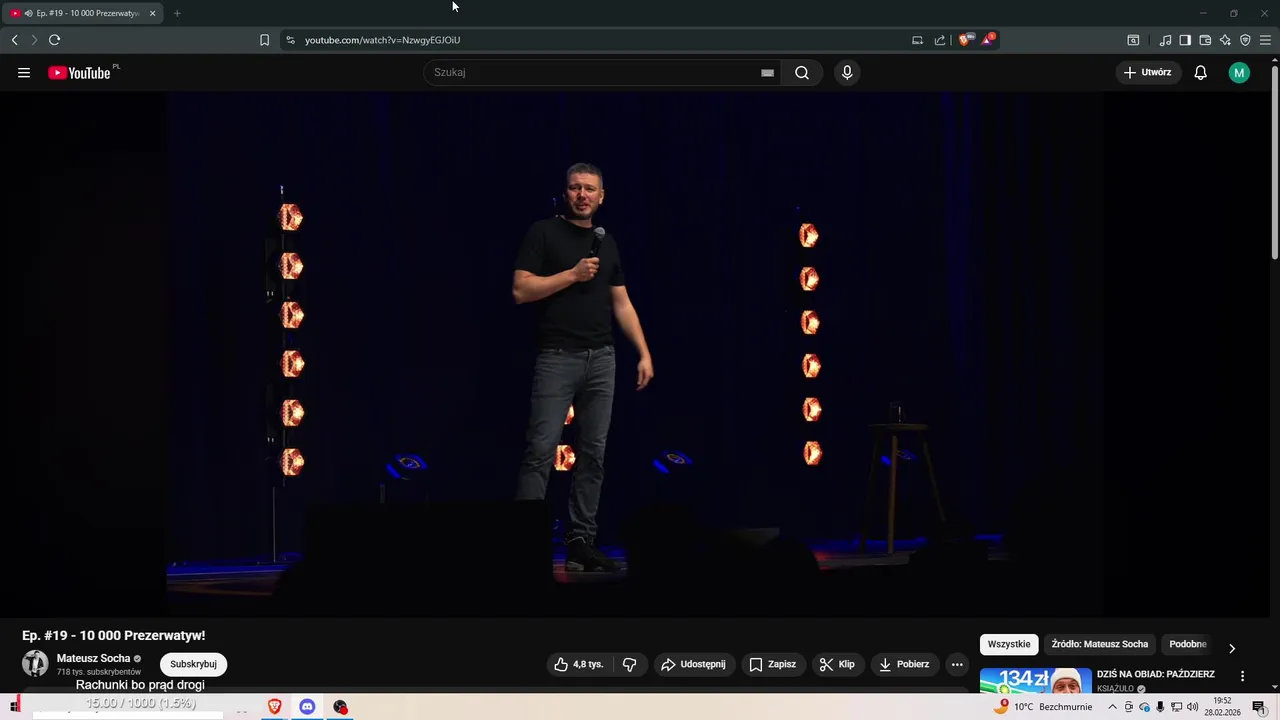The height and width of the screenshot is (720, 1280).
Task: Save video with Zapisz button
Action: [772, 664]
